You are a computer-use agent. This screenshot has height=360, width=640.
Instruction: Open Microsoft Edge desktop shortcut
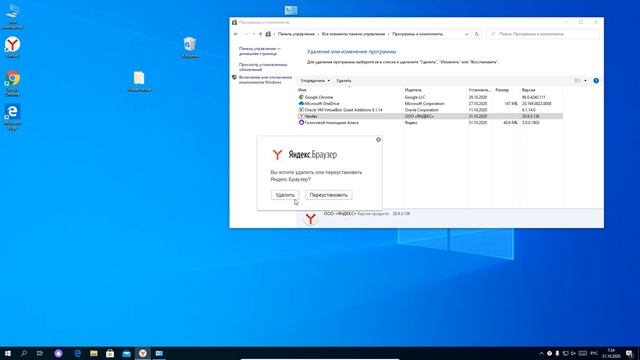pos(13,117)
